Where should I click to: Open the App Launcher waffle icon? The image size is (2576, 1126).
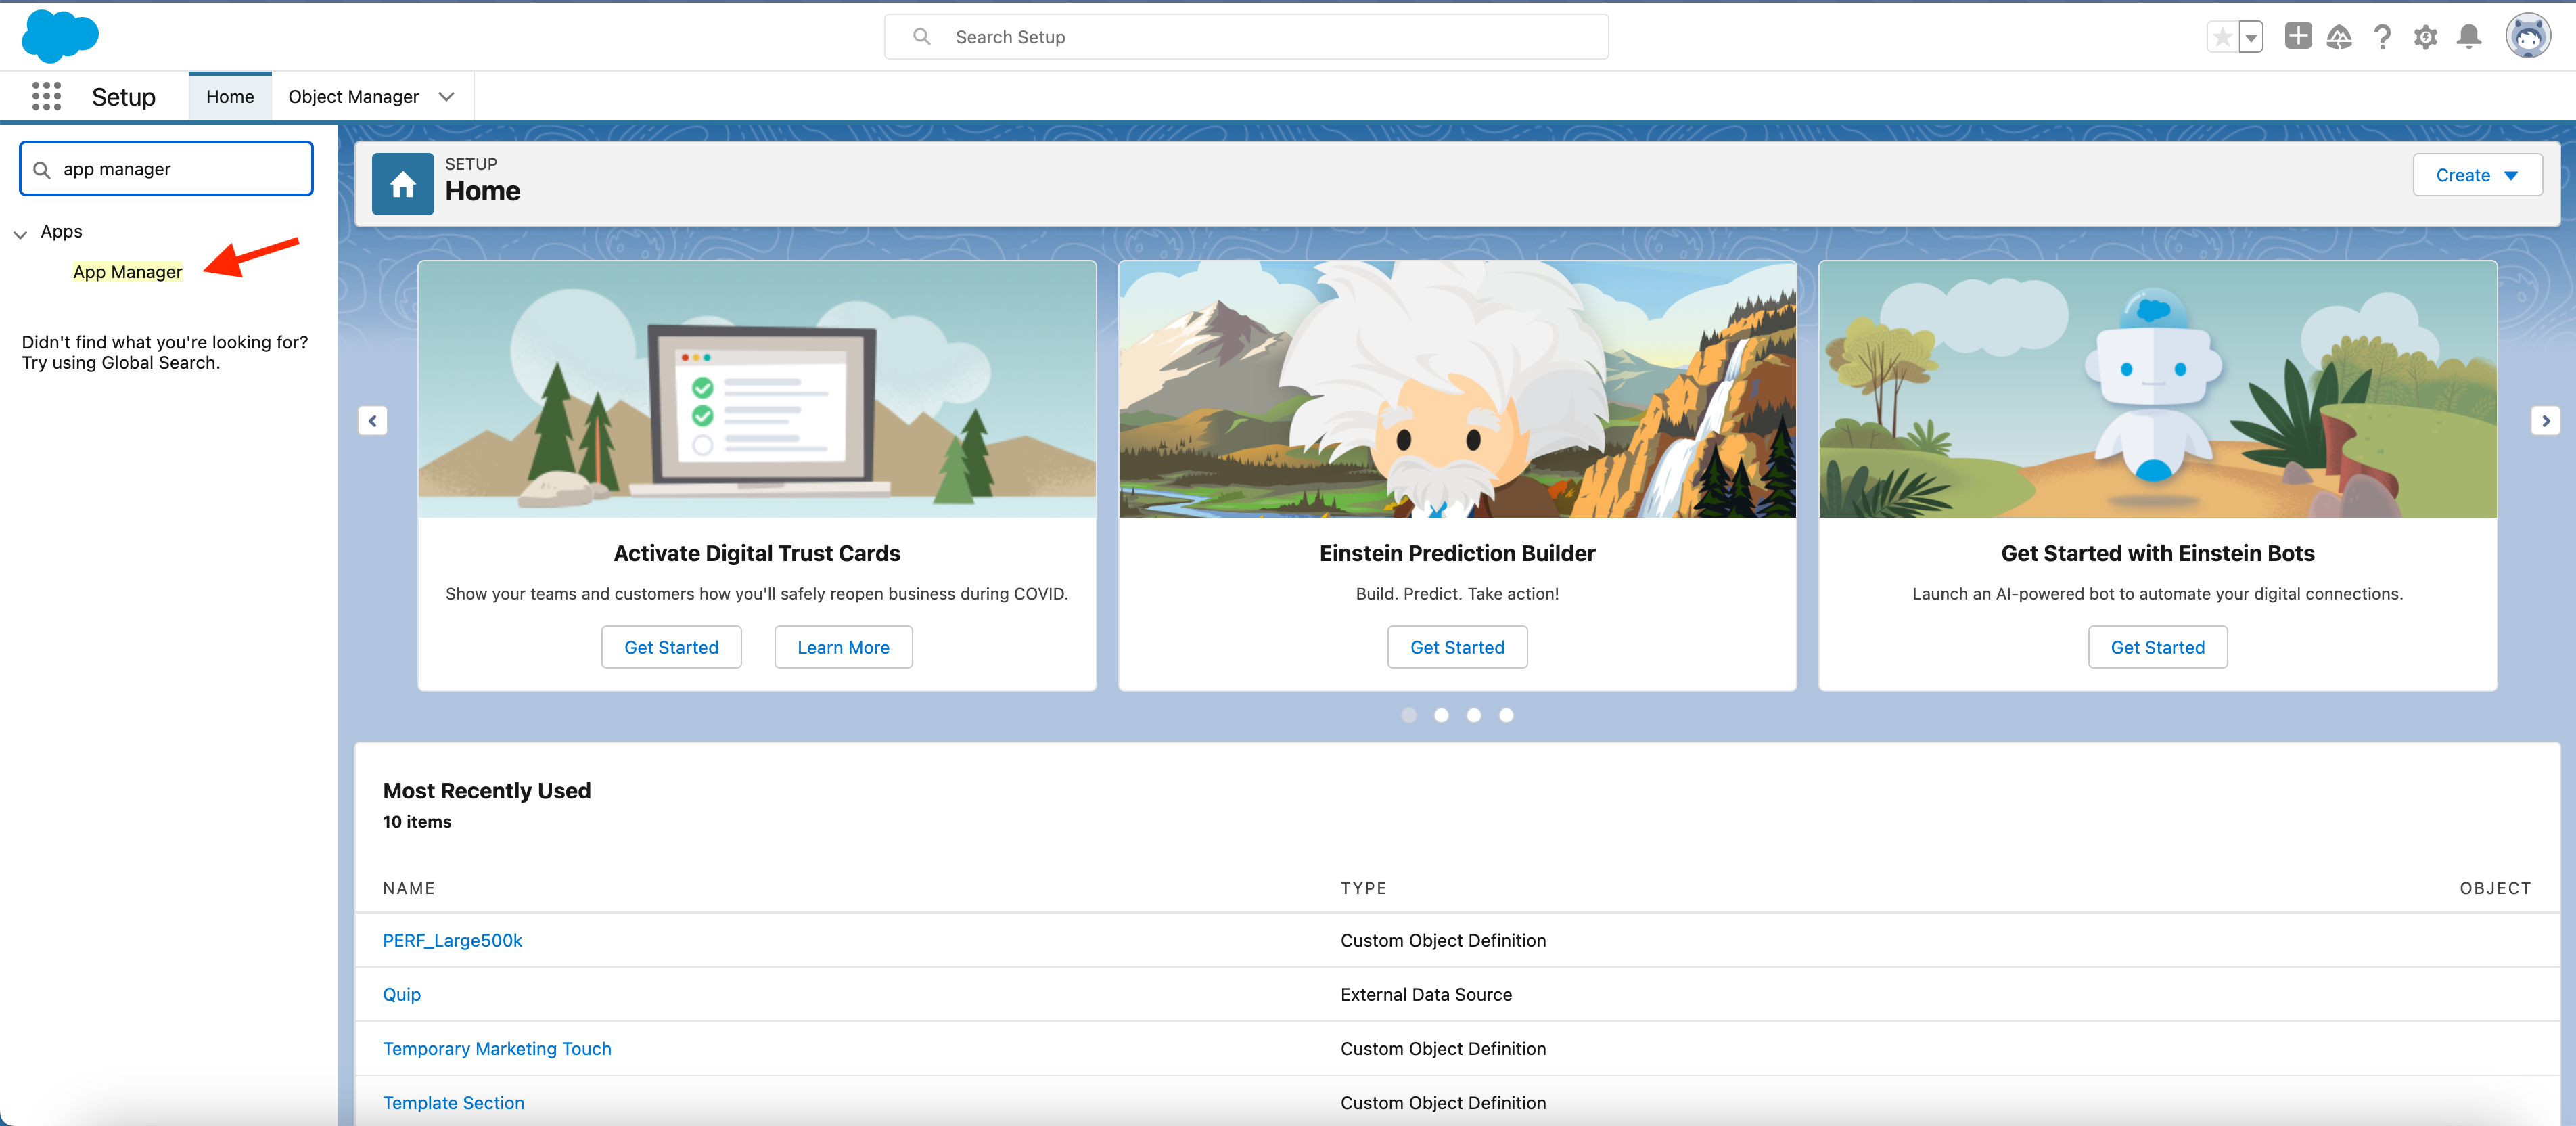pyautogui.click(x=46, y=96)
